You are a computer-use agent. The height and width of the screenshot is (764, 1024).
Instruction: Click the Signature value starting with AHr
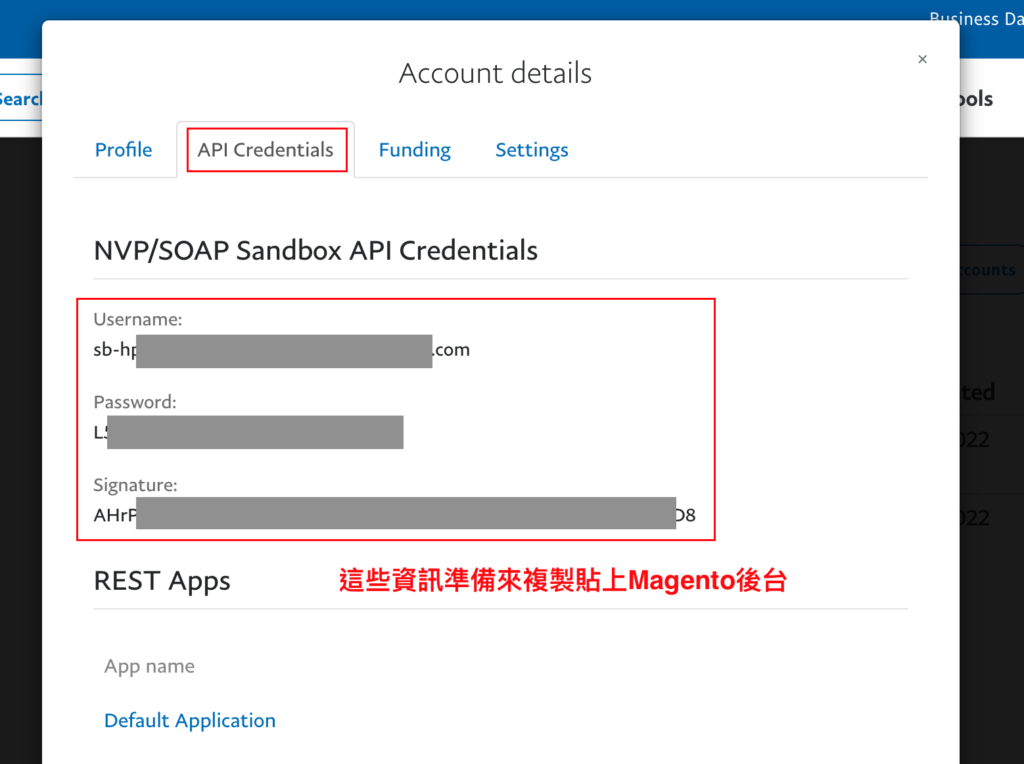(394, 515)
